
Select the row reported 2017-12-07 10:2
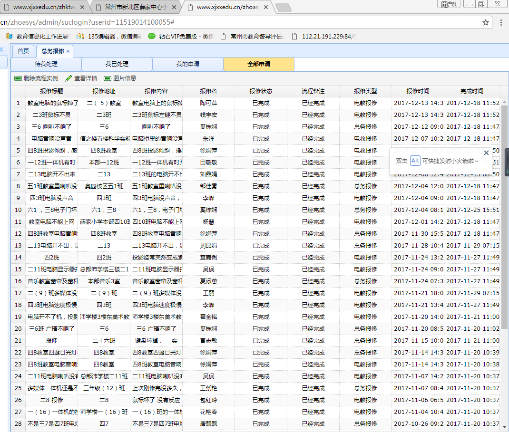click(x=256, y=139)
